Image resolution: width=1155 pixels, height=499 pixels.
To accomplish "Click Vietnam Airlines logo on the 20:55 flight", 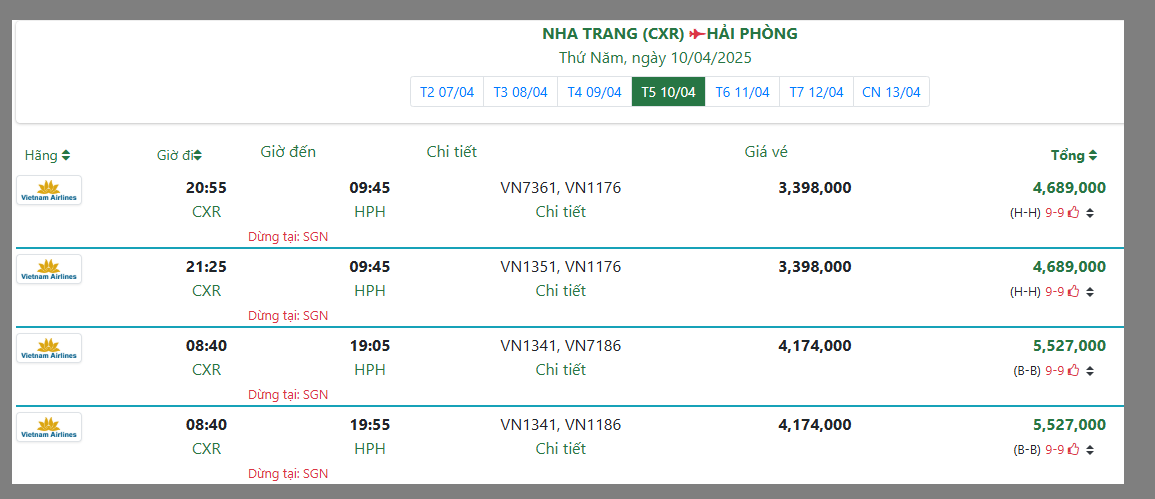I will (49, 190).
